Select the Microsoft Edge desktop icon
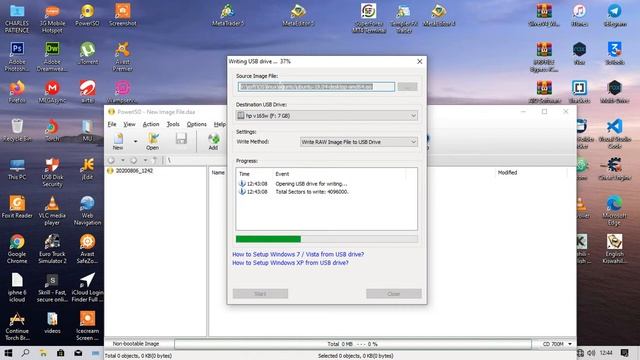The height and width of the screenshot is (360, 640). 615,211
